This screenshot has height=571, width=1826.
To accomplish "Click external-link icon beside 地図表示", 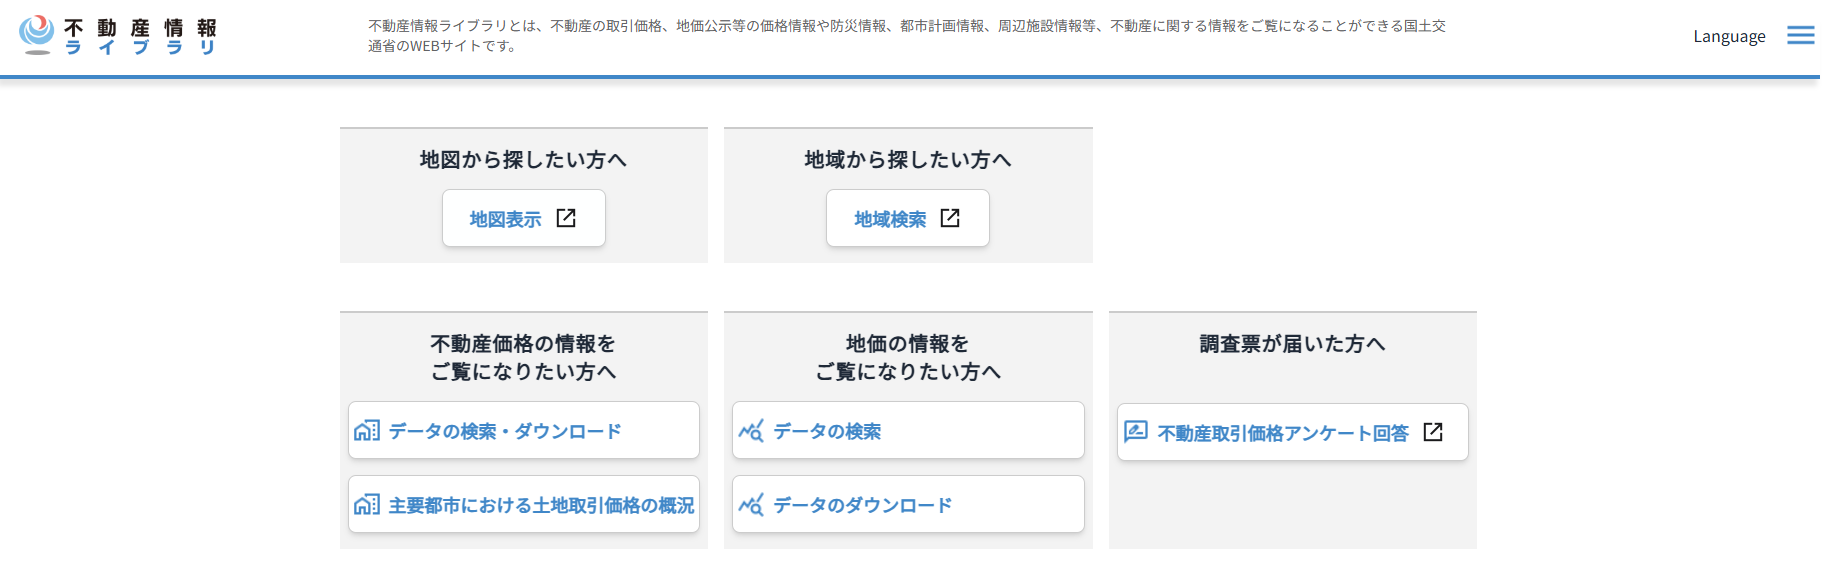I will coord(566,218).
